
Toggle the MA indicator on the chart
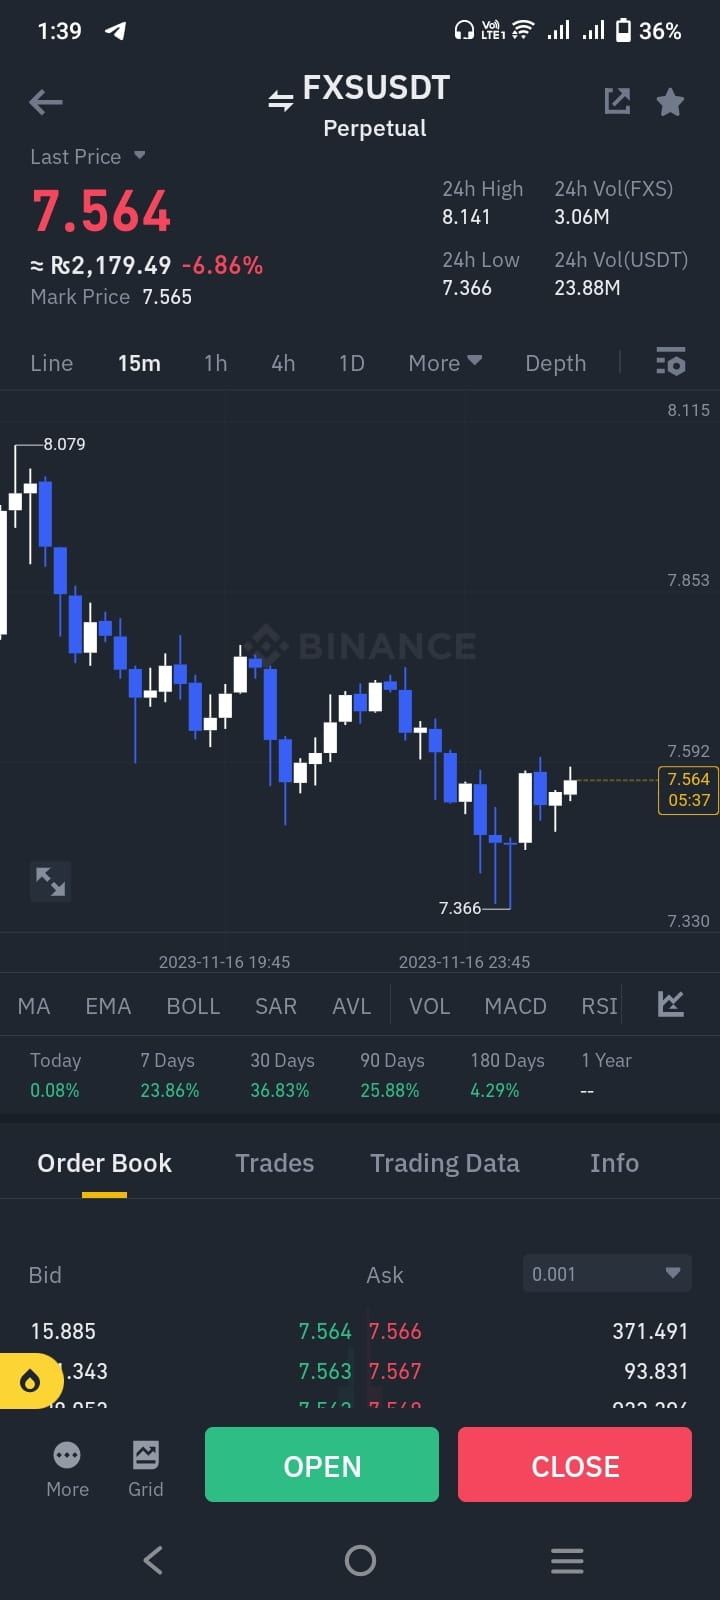pos(33,1005)
